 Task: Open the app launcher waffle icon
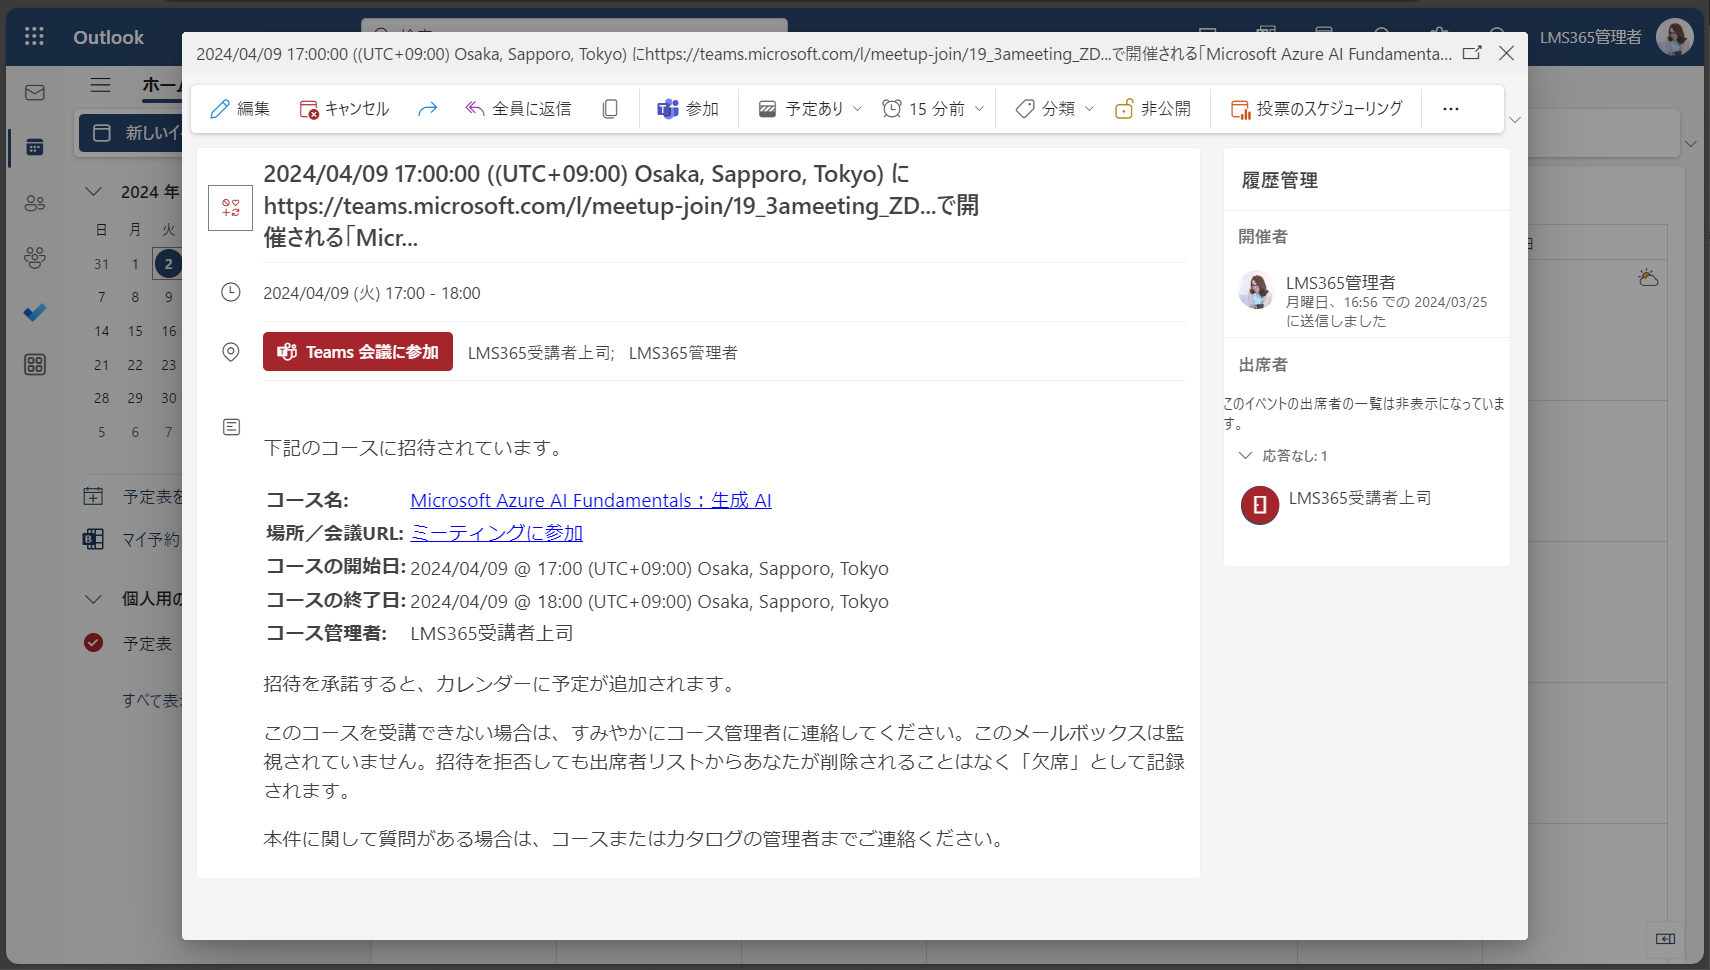point(34,37)
